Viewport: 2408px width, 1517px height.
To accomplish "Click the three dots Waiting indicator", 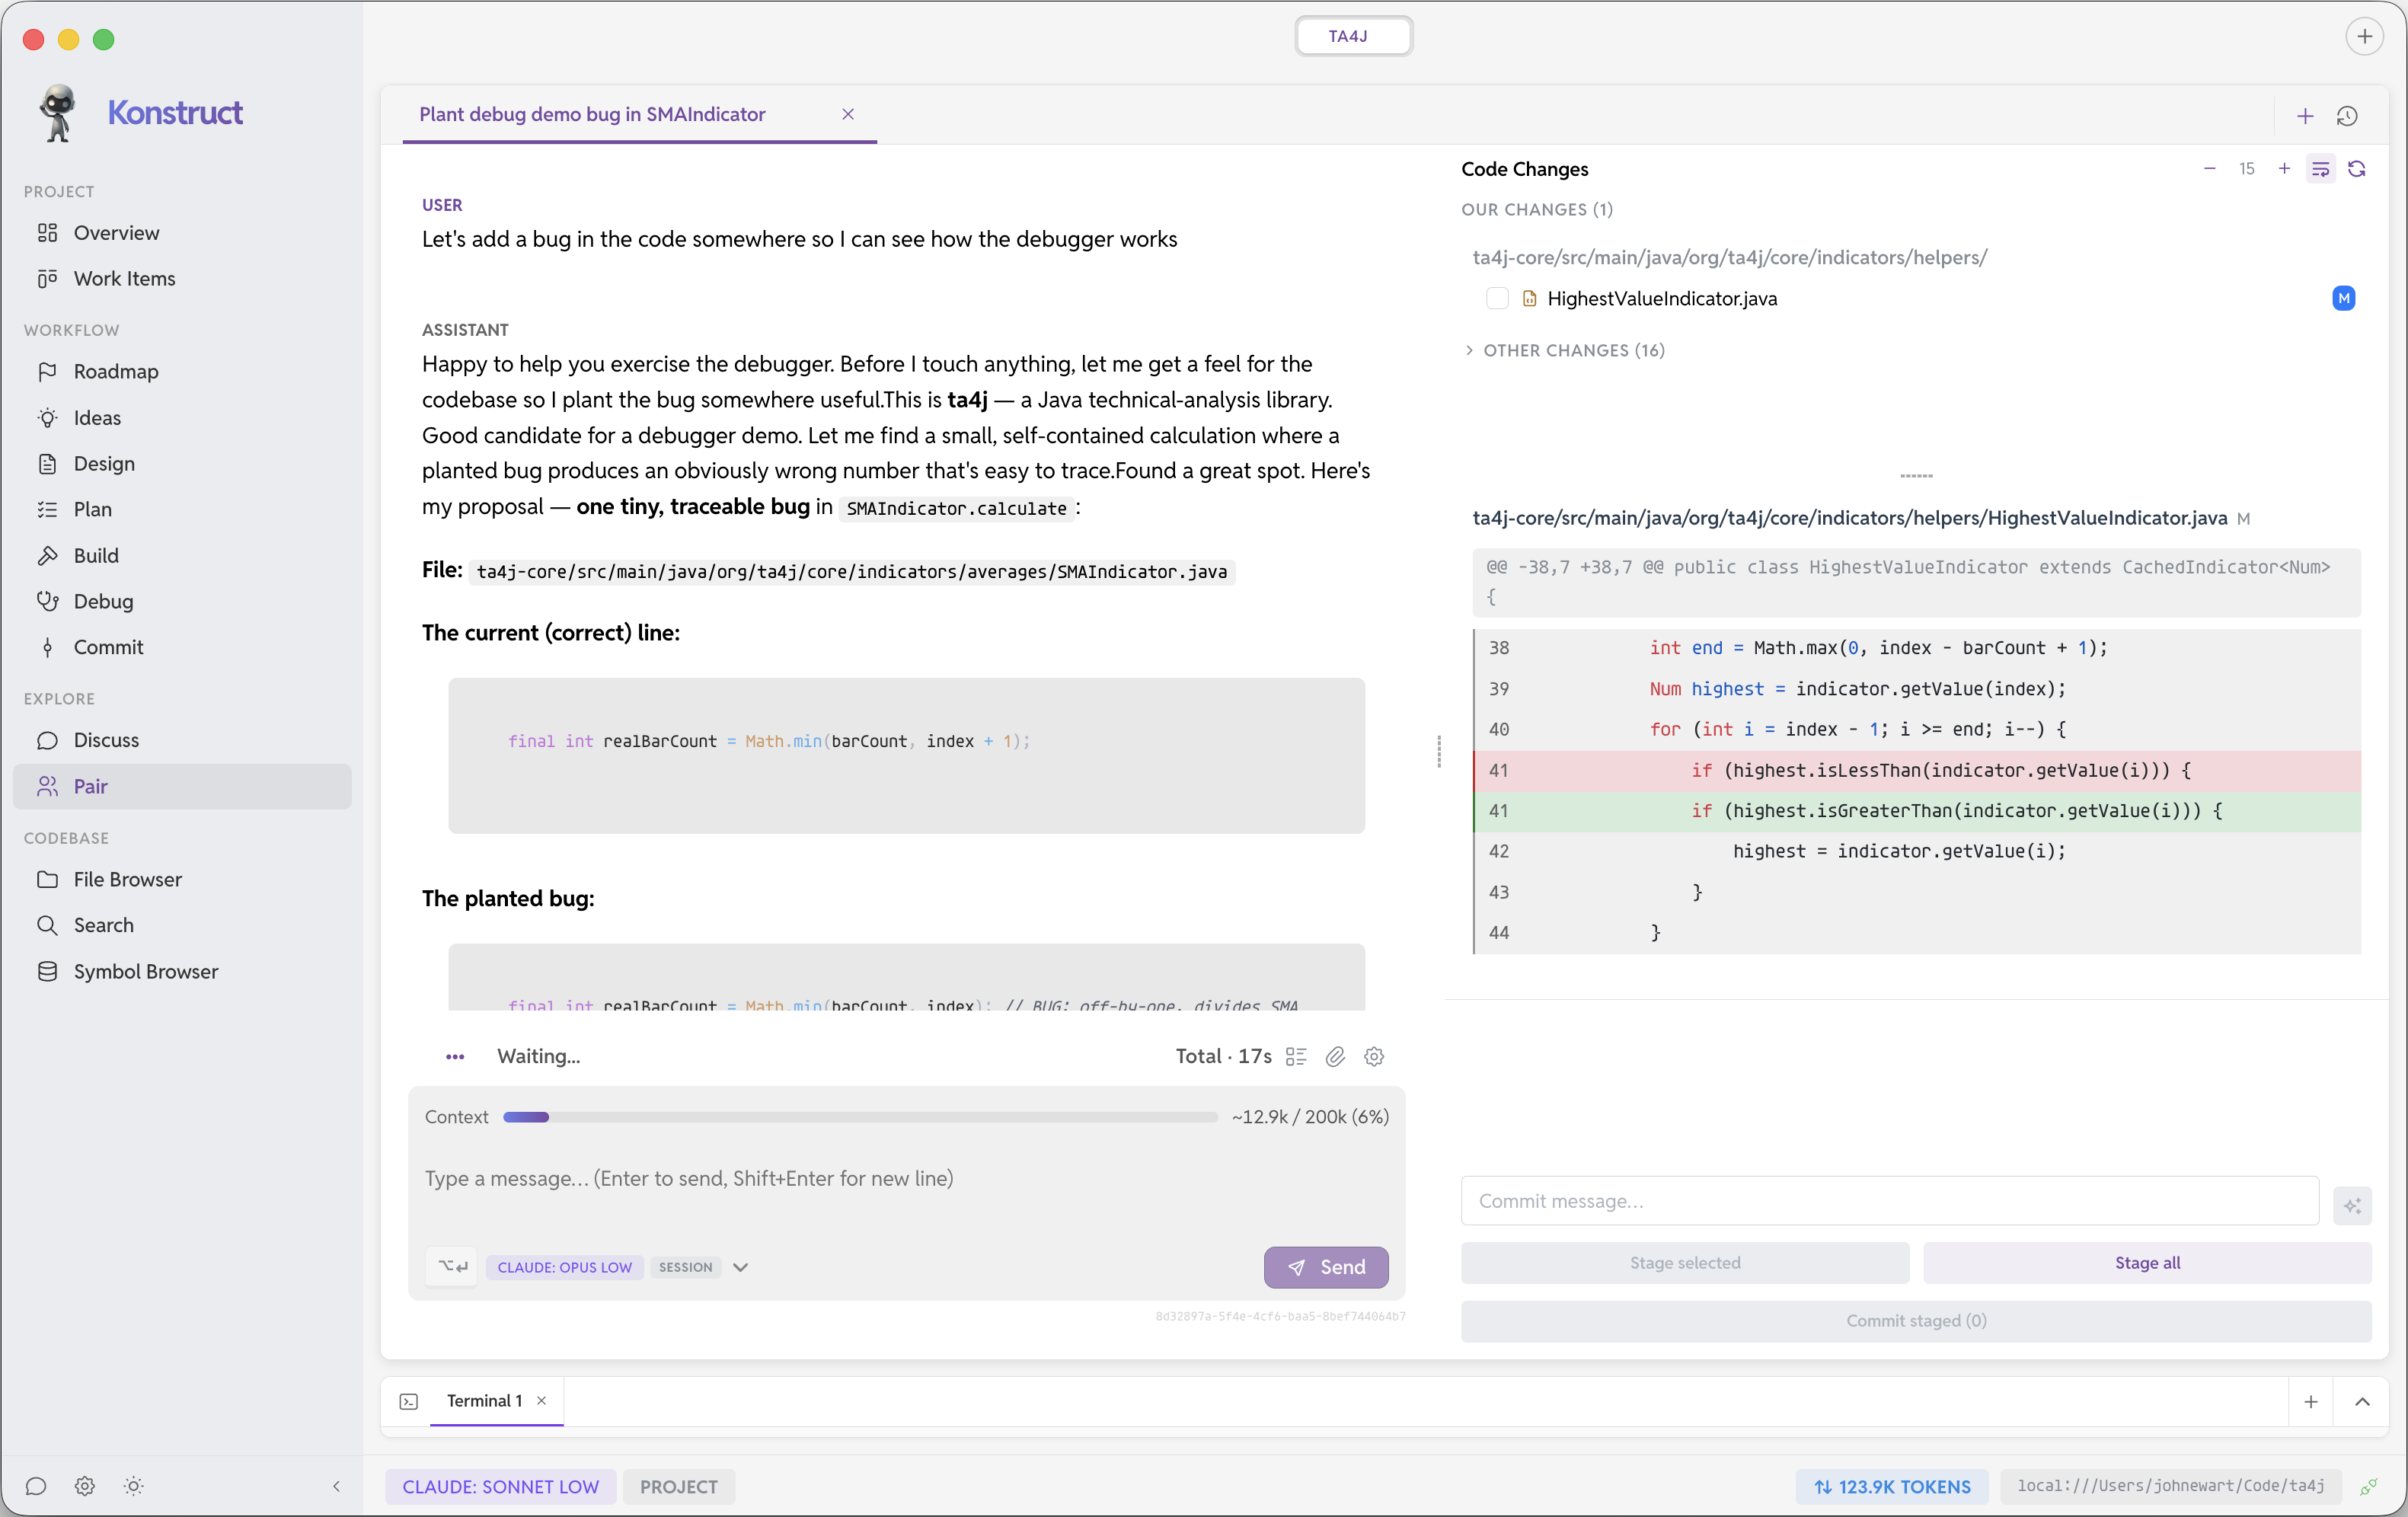I will coord(455,1056).
